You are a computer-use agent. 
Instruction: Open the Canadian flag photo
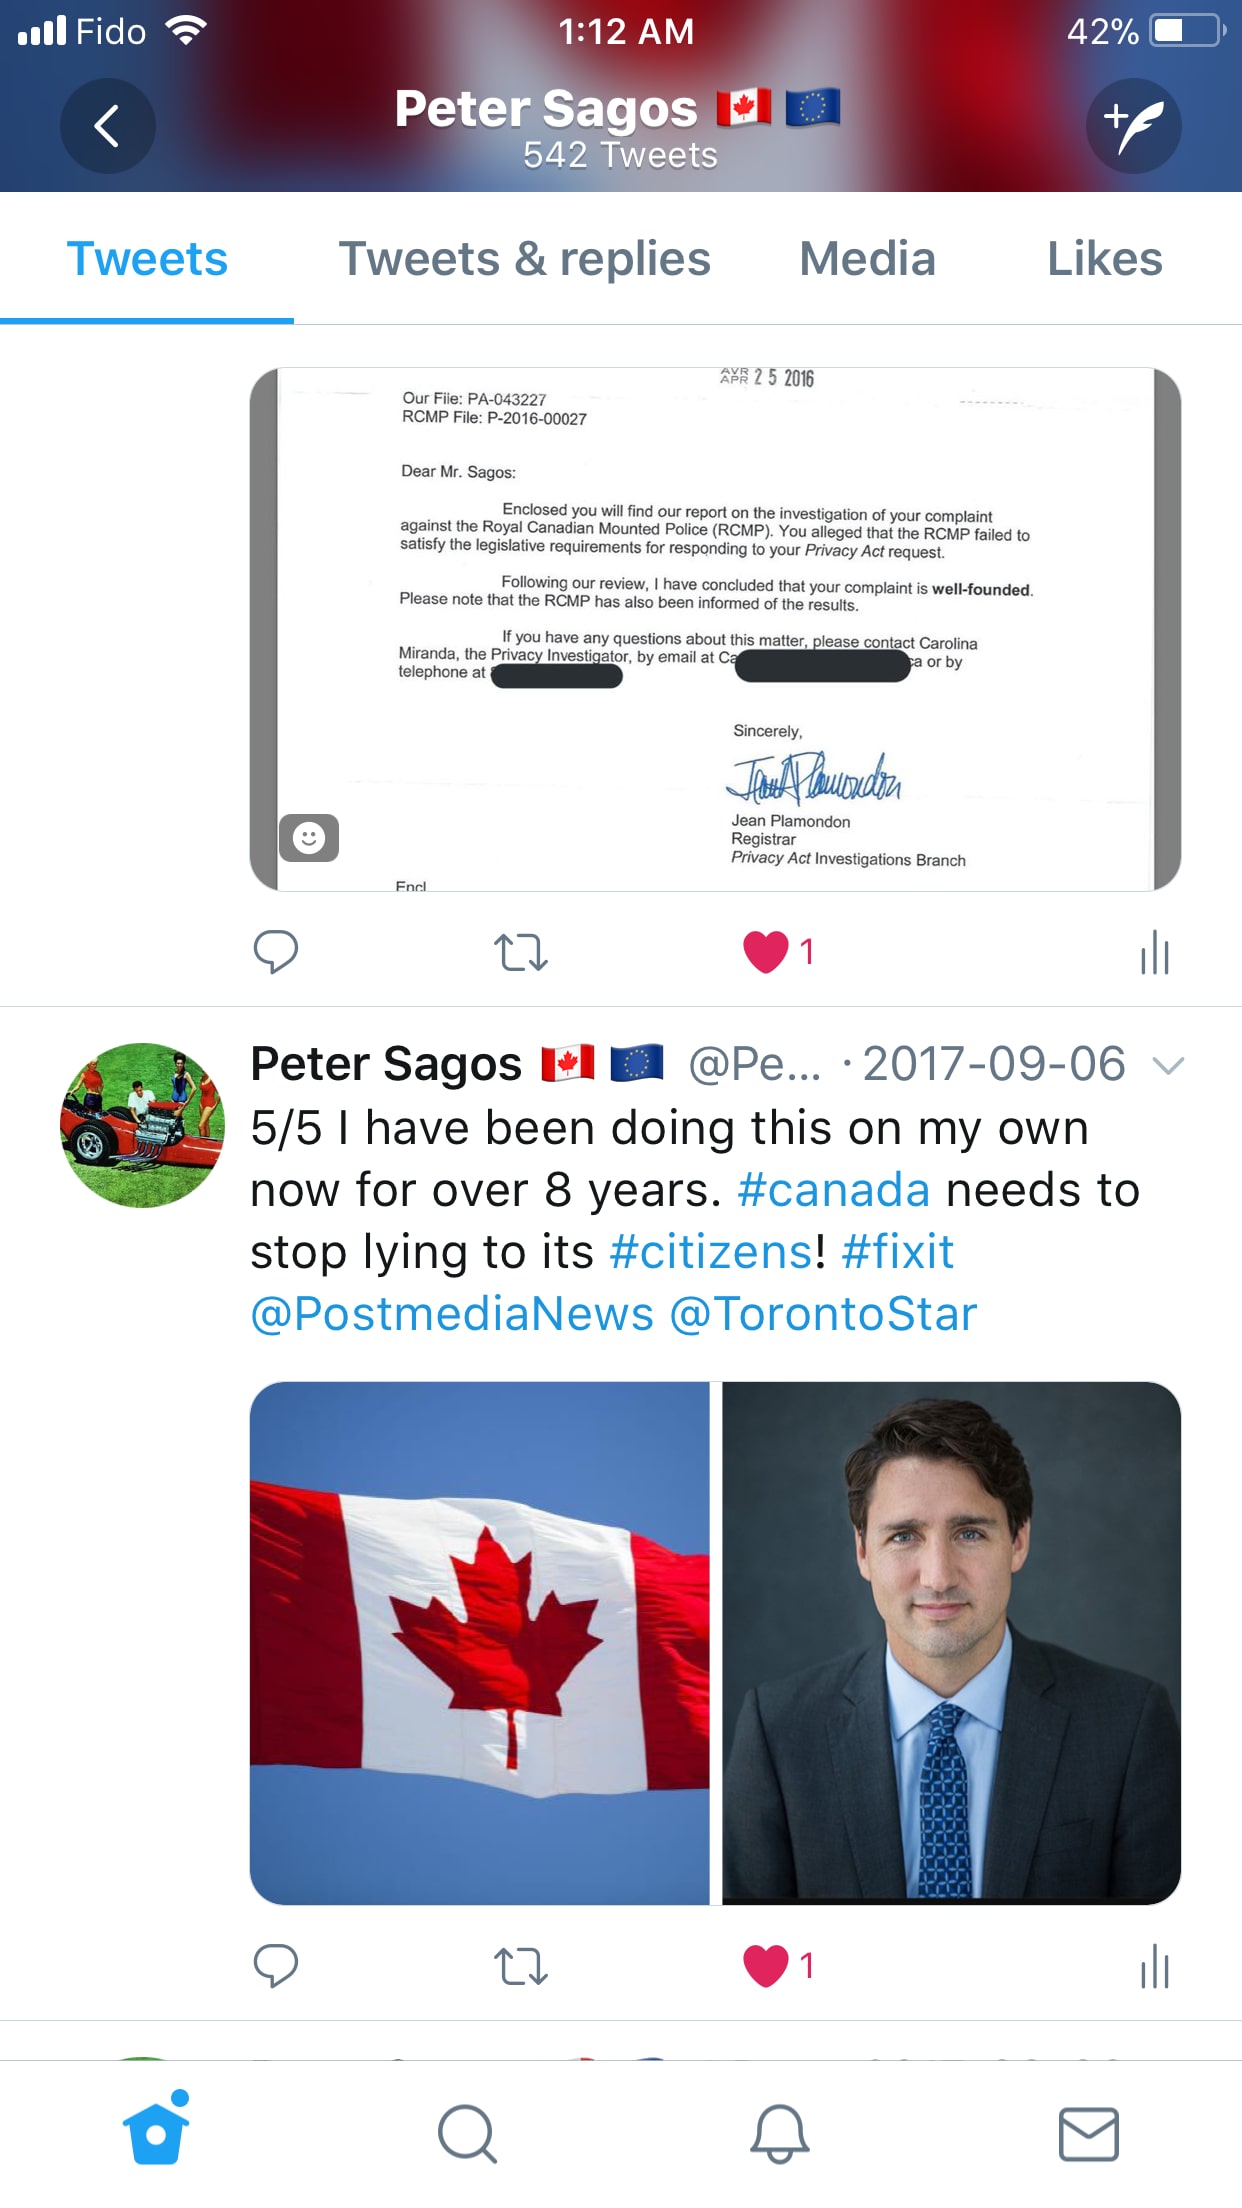(480, 1643)
